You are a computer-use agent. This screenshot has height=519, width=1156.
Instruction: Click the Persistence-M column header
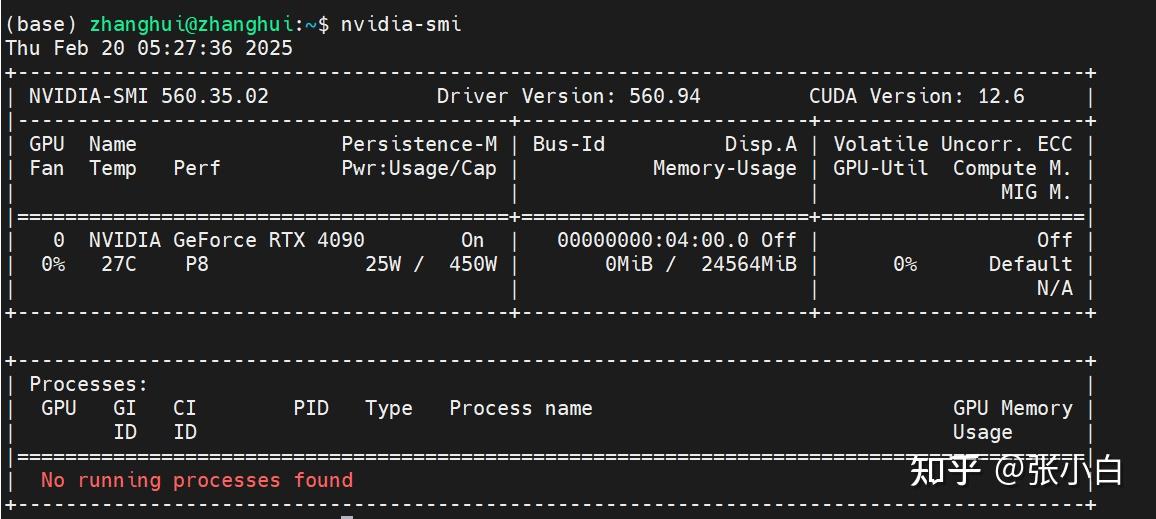419,144
